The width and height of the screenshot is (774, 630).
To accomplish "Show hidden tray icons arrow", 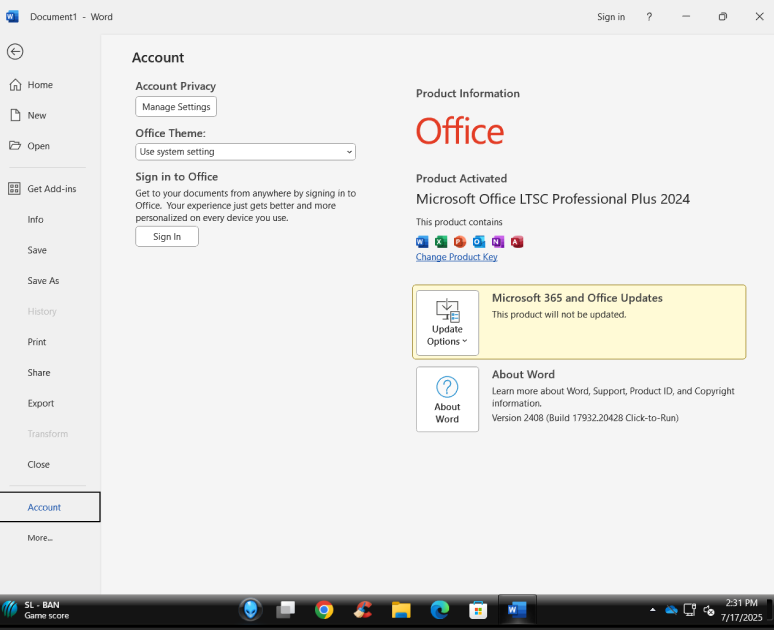I will 653,610.
